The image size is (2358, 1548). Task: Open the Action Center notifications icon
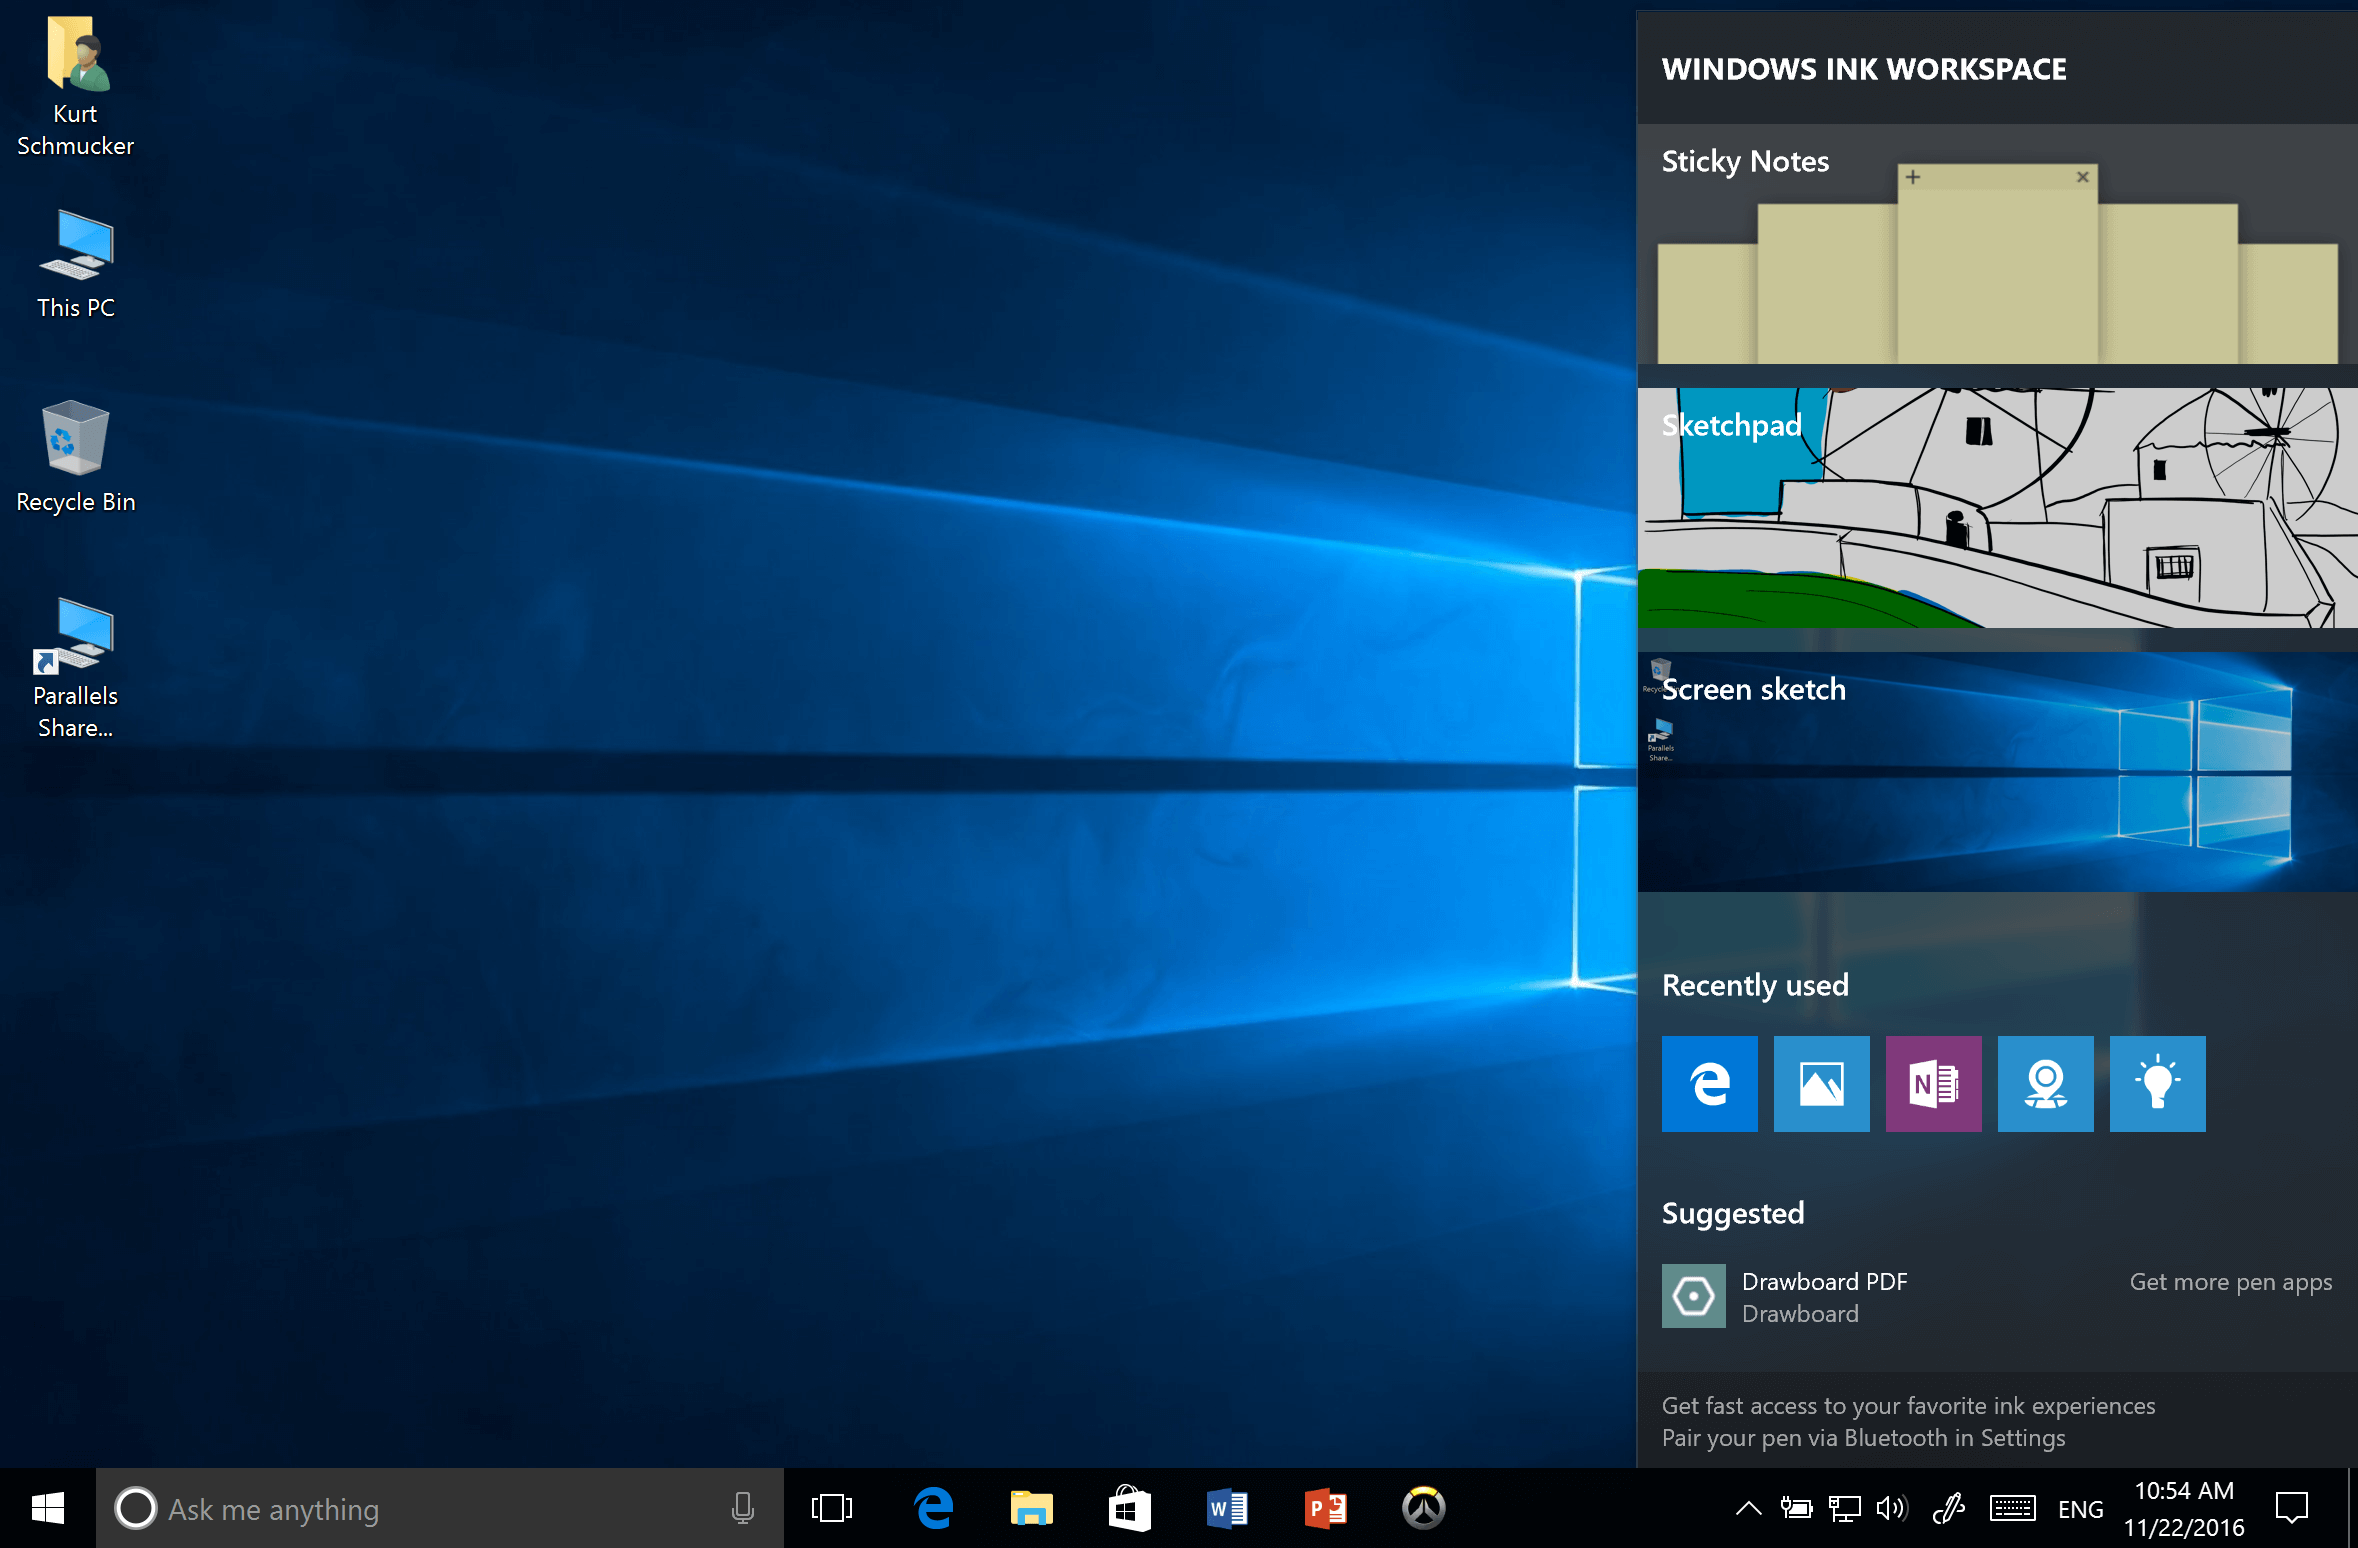point(2292,1508)
